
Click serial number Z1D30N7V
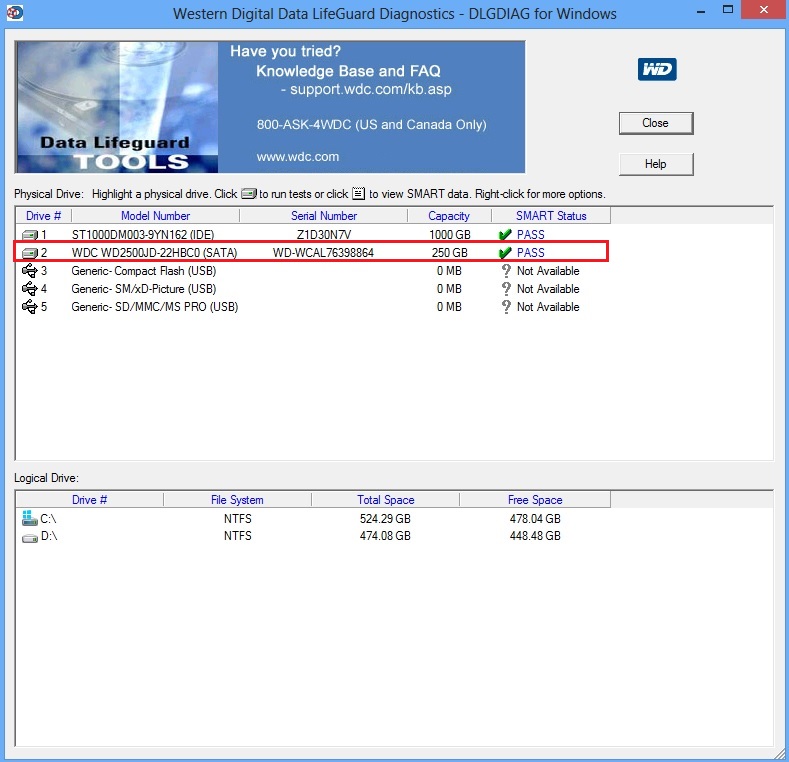(324, 235)
